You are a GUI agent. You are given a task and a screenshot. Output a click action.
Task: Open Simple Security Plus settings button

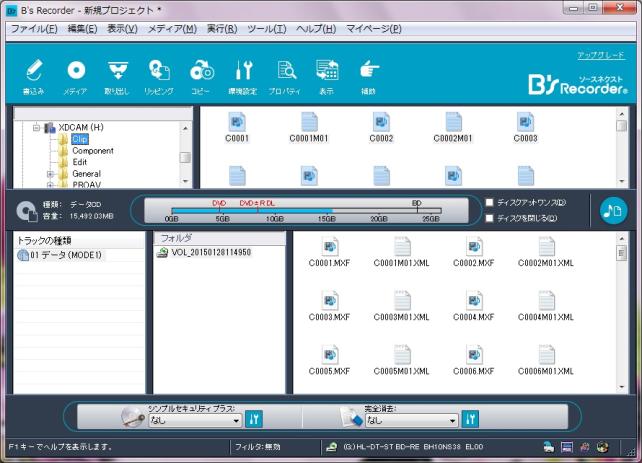pyautogui.click(x=254, y=419)
